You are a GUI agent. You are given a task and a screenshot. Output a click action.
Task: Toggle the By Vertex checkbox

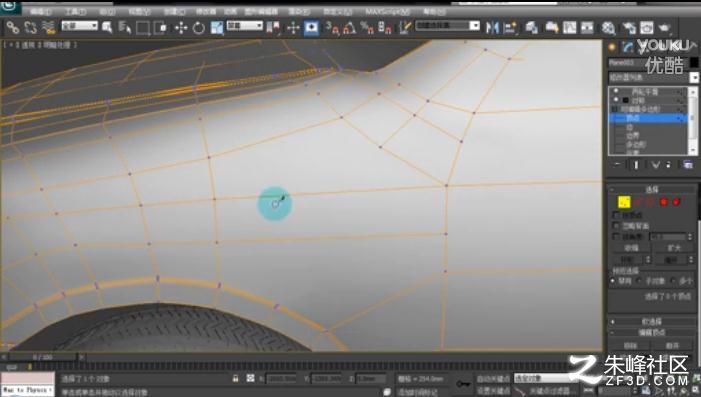[616, 215]
